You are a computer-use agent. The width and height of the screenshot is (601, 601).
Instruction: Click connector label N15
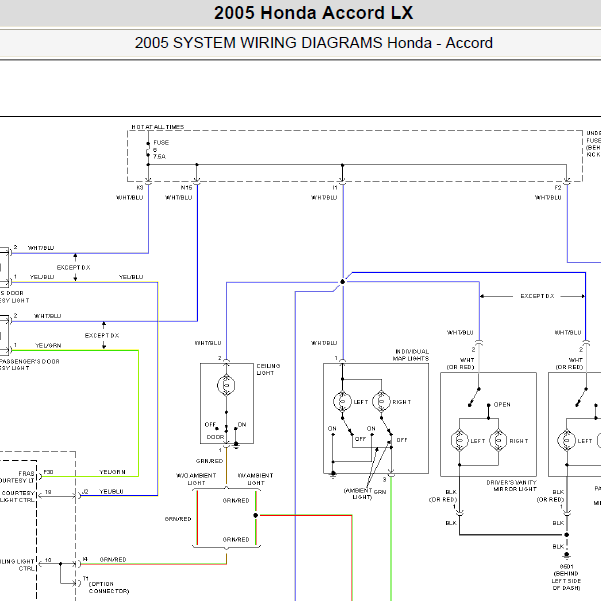click(186, 187)
